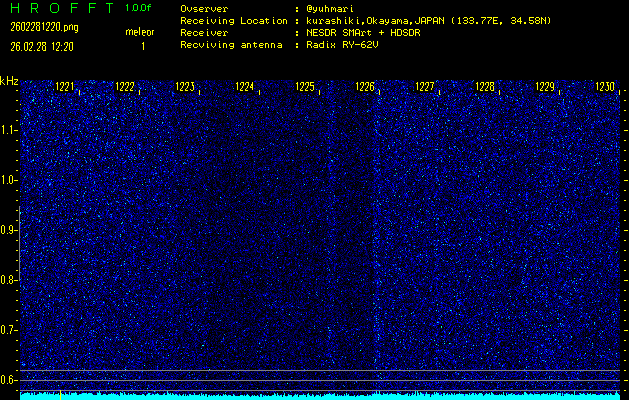
Task: Select the version label 1.00f
Action: pyautogui.click(x=138, y=8)
